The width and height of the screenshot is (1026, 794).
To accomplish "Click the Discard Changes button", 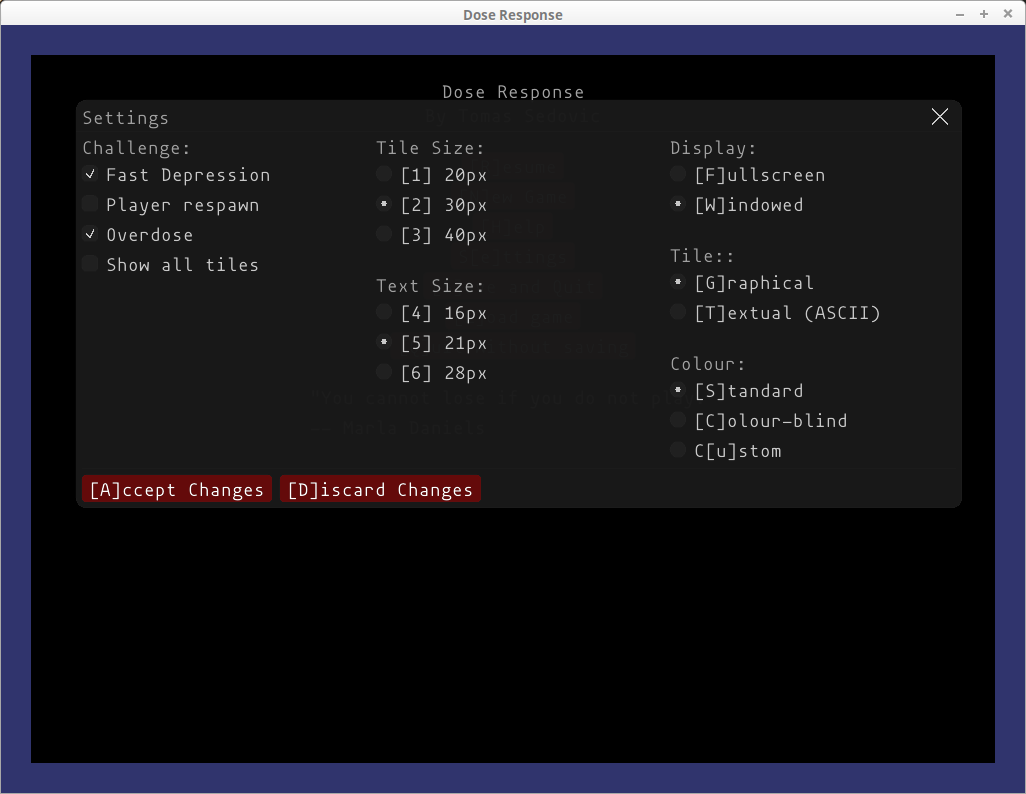I will [380, 489].
